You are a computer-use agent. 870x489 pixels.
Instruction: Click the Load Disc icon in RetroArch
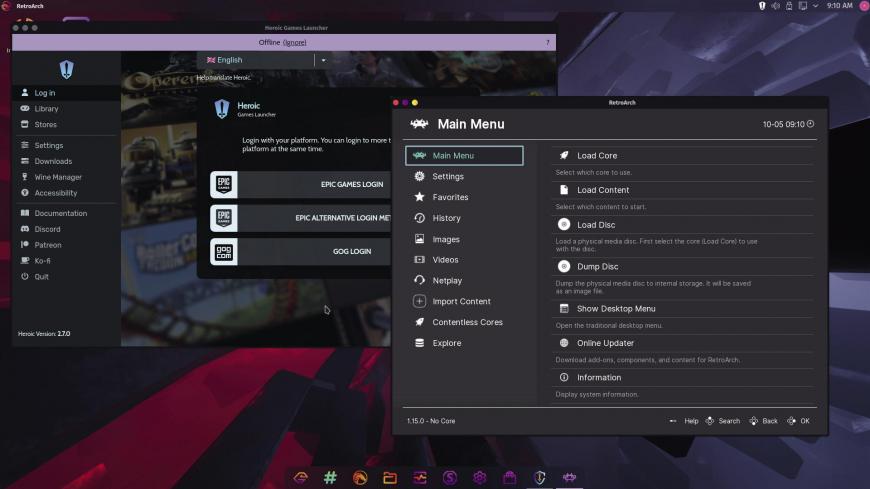564,224
